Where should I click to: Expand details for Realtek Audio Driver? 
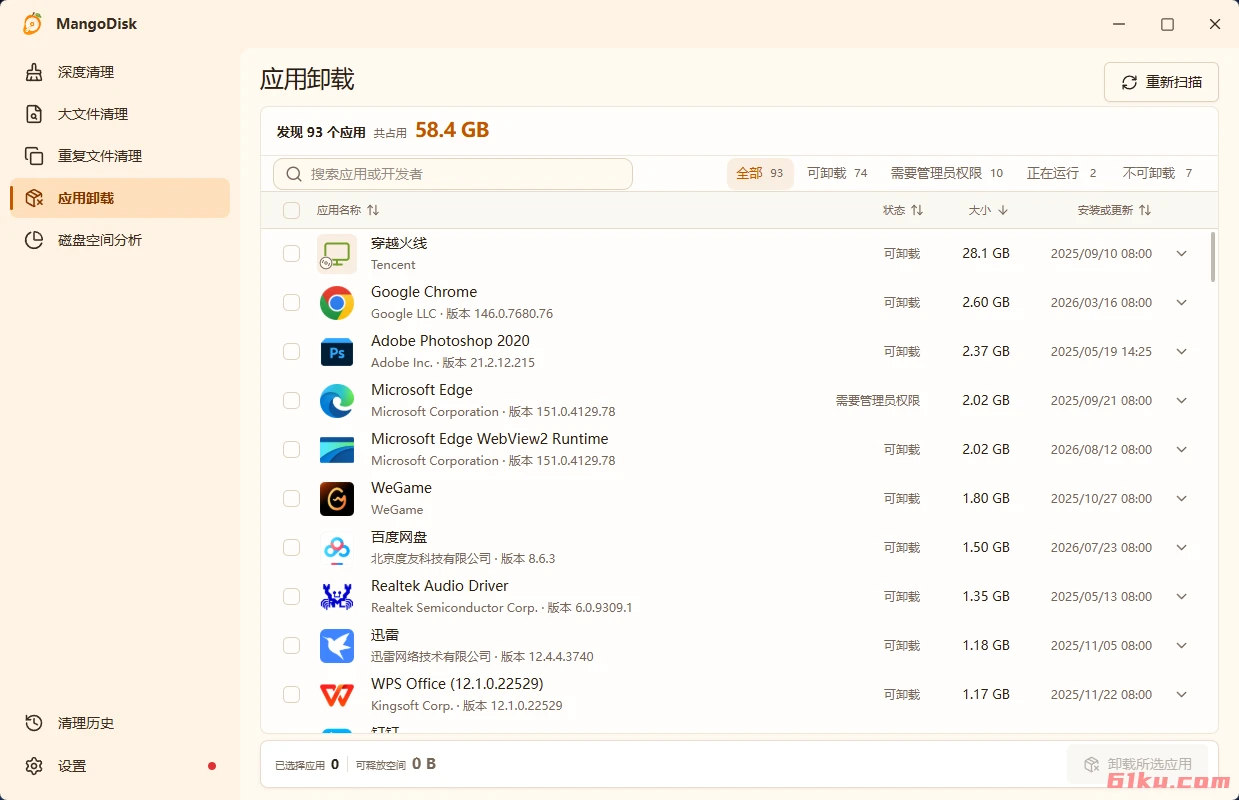click(x=1182, y=597)
